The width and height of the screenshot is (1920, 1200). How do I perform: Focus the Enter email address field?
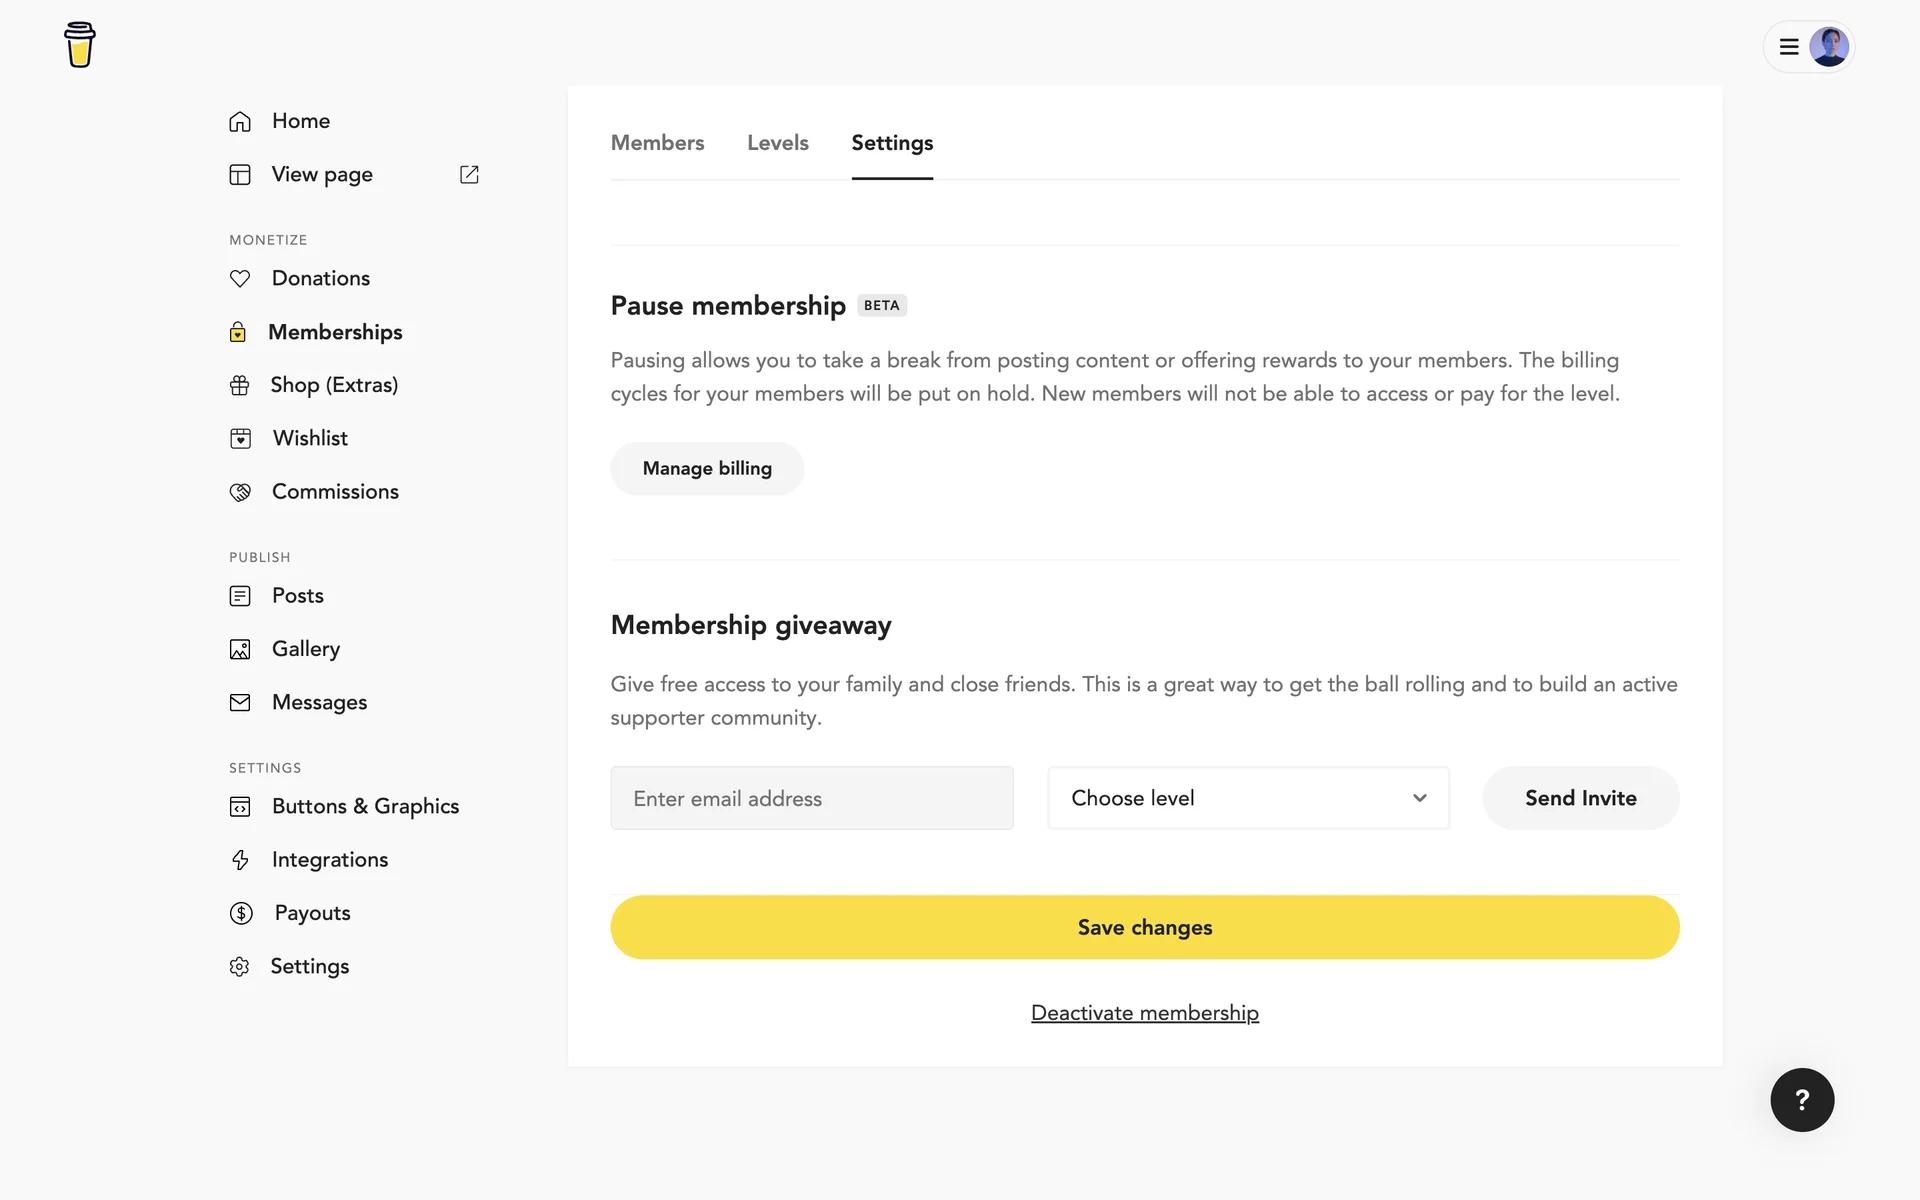(x=811, y=798)
